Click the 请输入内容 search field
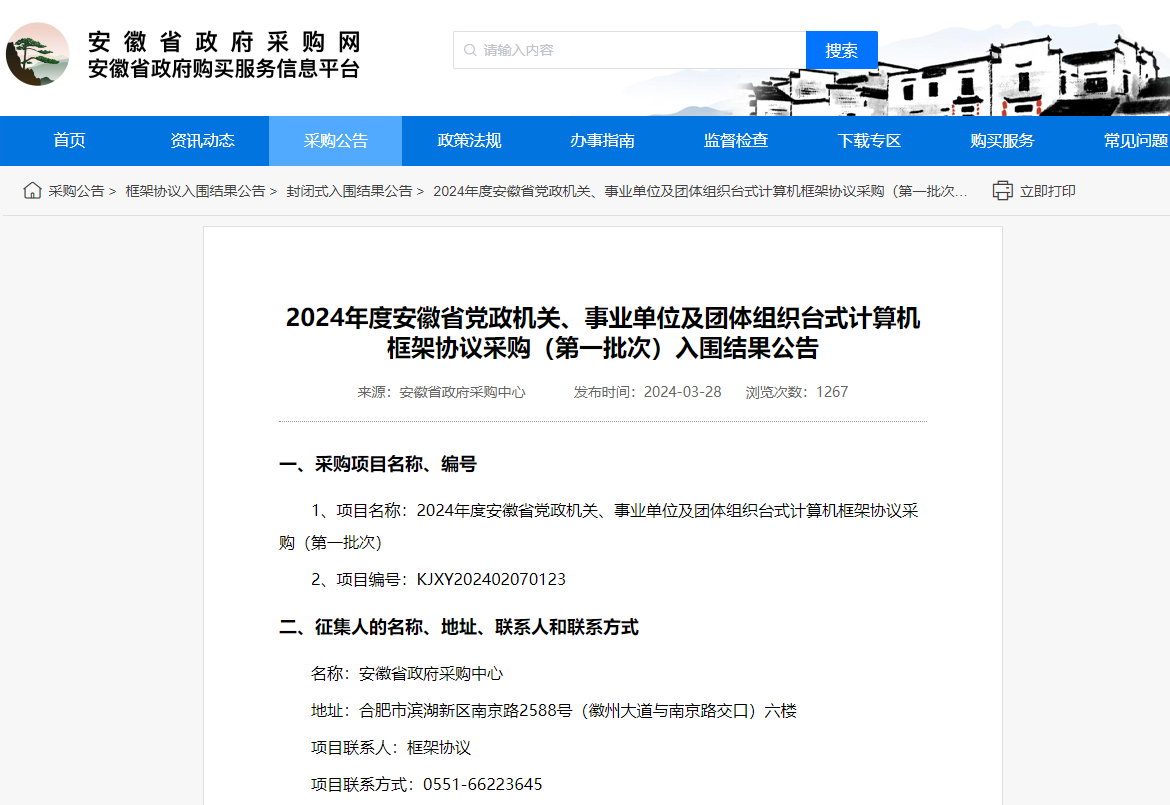The height and width of the screenshot is (805, 1170). coord(630,50)
